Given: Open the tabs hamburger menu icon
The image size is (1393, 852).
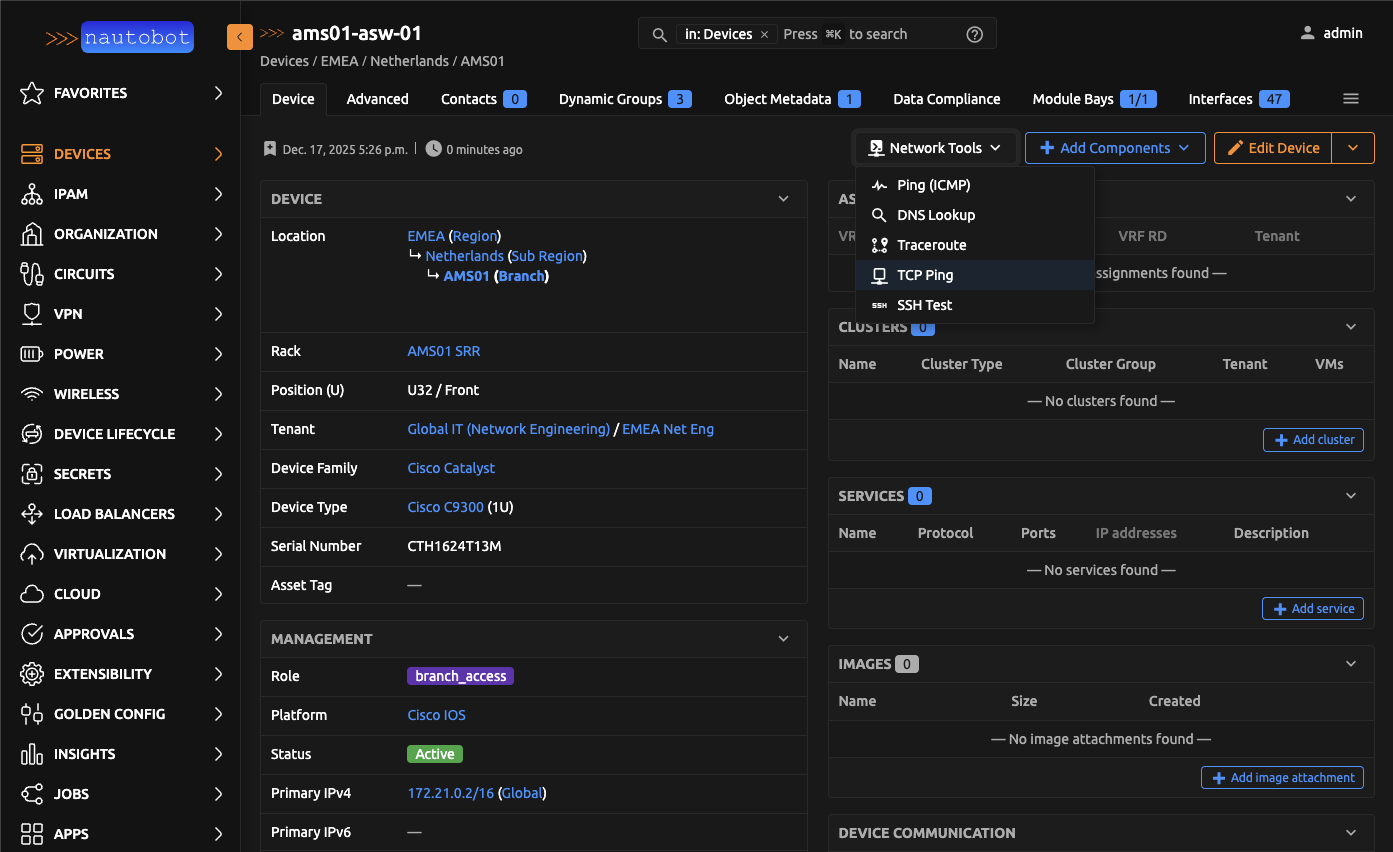Looking at the screenshot, I should click(x=1350, y=99).
